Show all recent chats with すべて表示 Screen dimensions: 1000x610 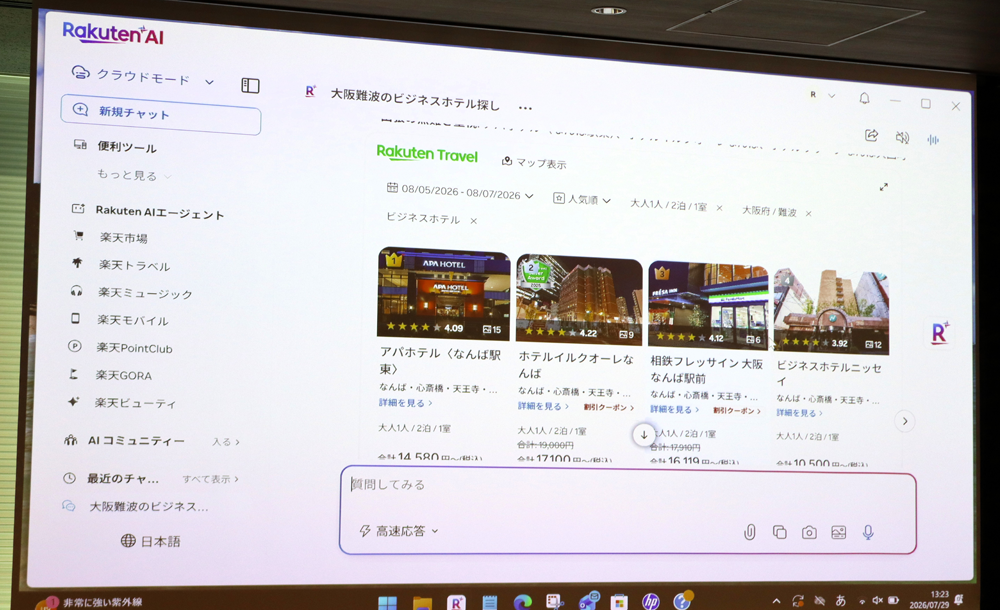[x=210, y=479]
